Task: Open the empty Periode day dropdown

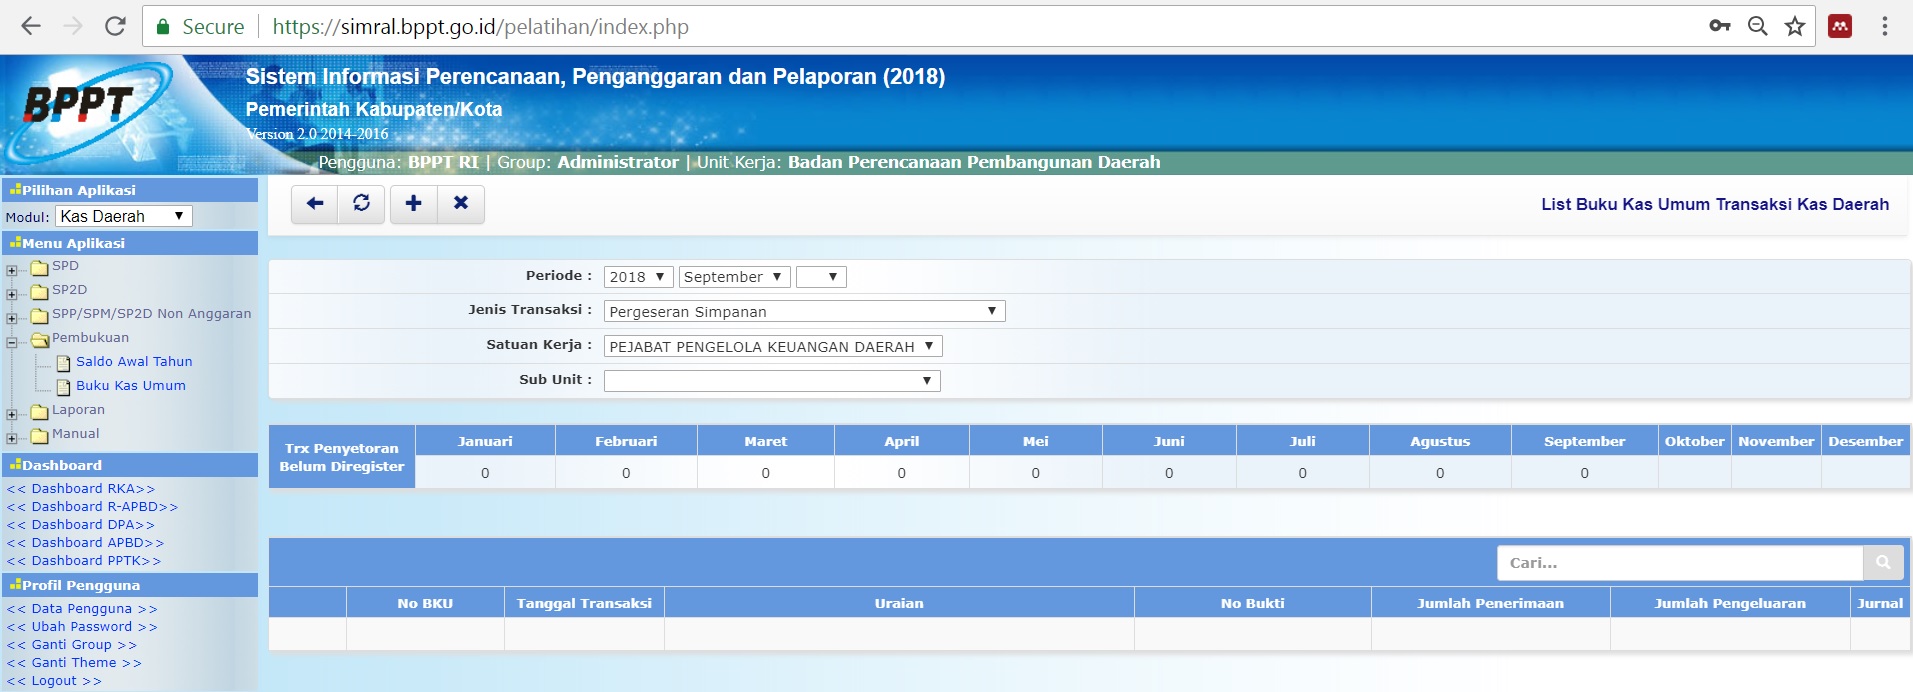Action: [822, 277]
